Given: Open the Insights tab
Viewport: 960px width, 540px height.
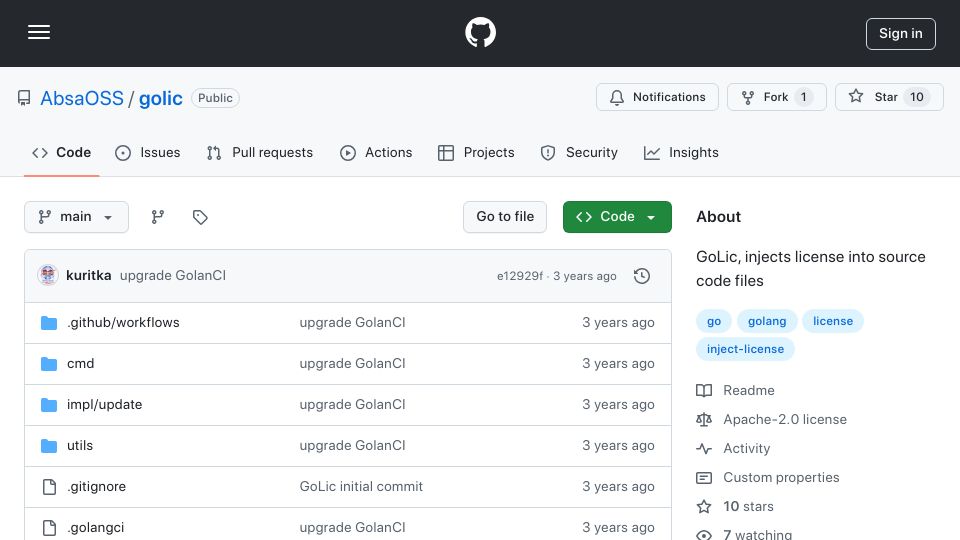Looking at the screenshot, I should [x=681, y=152].
